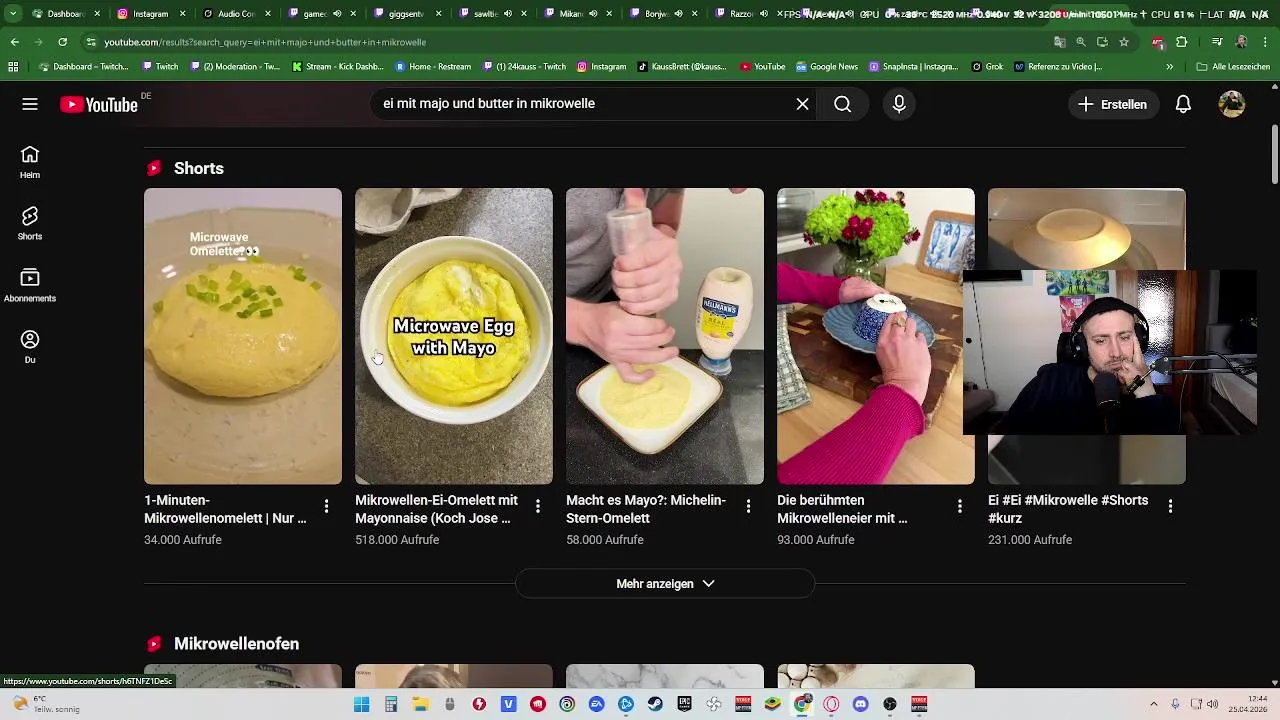1280x720 pixels.
Task: Open the Chrome apps grid icon
Action: pos(13,66)
